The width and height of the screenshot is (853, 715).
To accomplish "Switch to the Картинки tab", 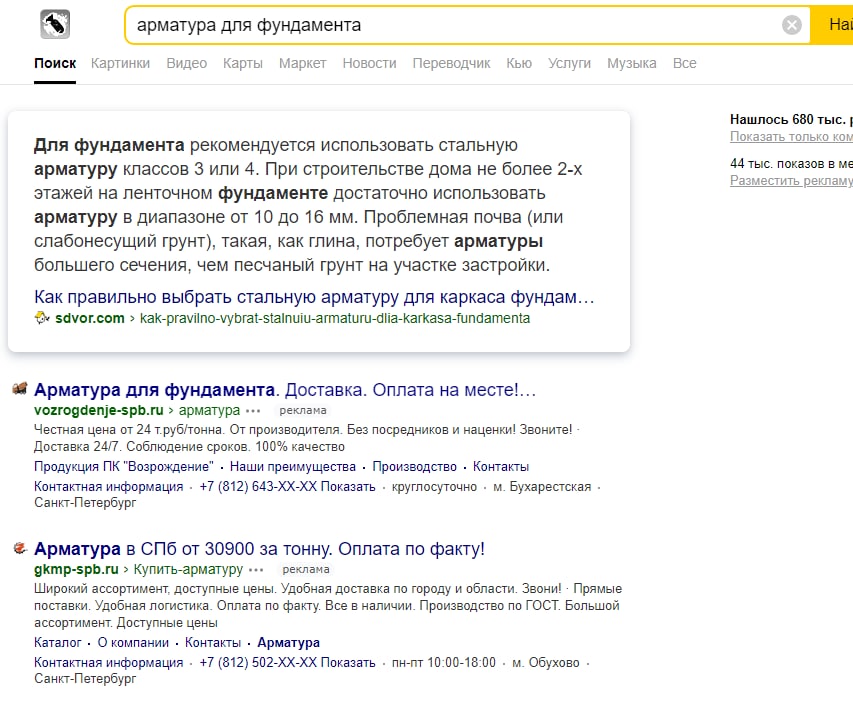I will click(120, 64).
